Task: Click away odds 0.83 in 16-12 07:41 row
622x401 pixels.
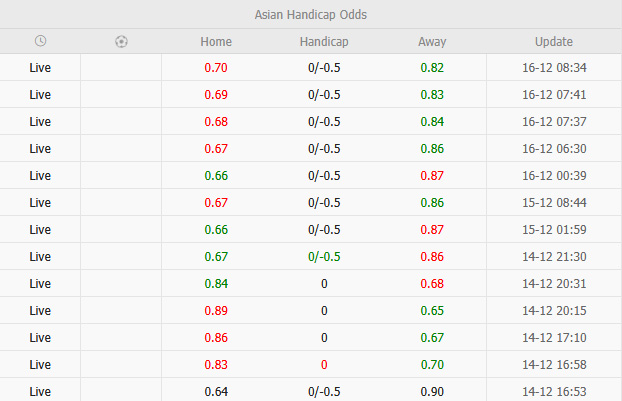Action: [x=432, y=95]
